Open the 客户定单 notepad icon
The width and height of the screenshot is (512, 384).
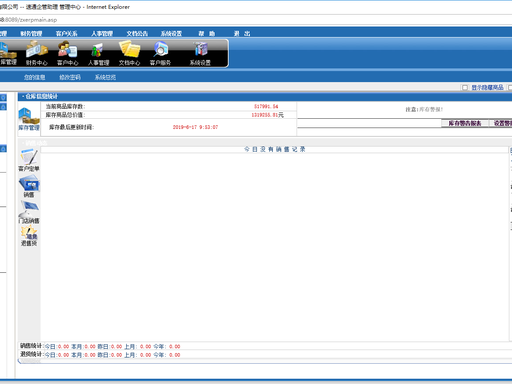(x=29, y=160)
